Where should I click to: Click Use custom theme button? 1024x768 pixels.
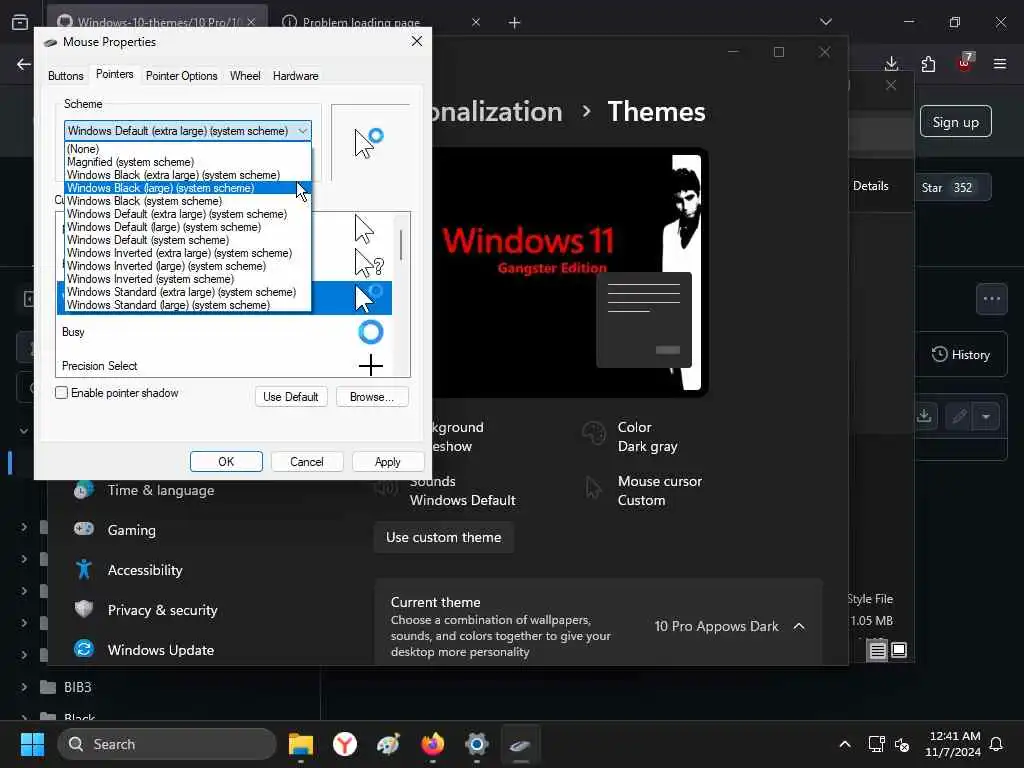[443, 537]
